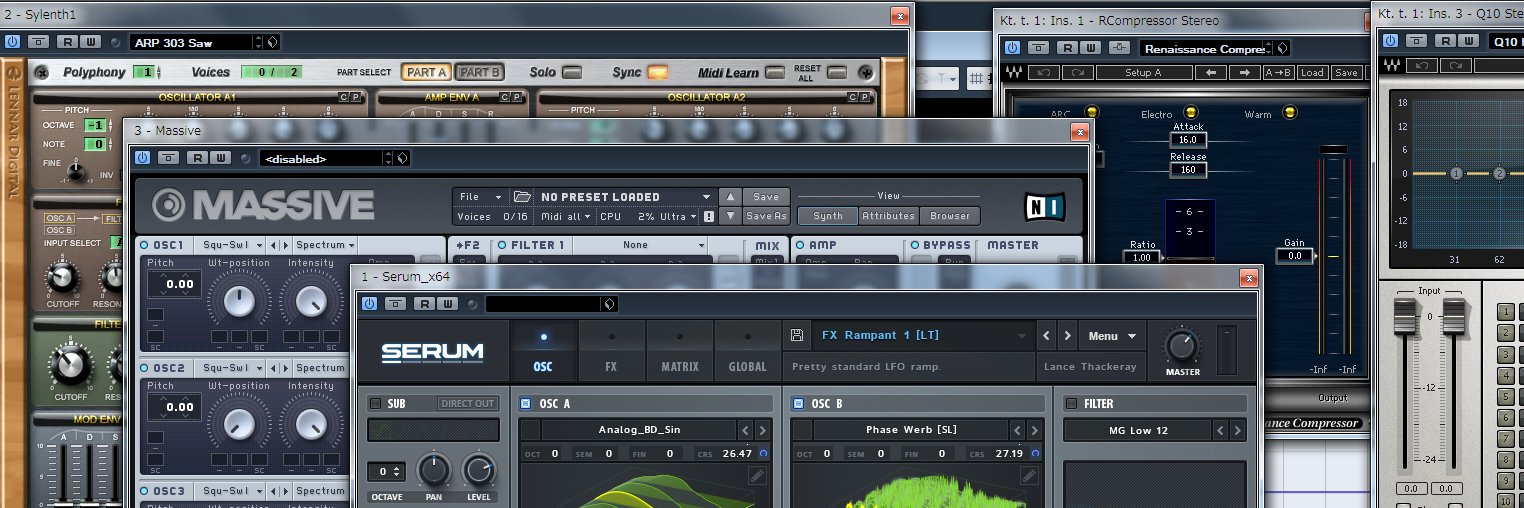Open Massive File menu

479,197
